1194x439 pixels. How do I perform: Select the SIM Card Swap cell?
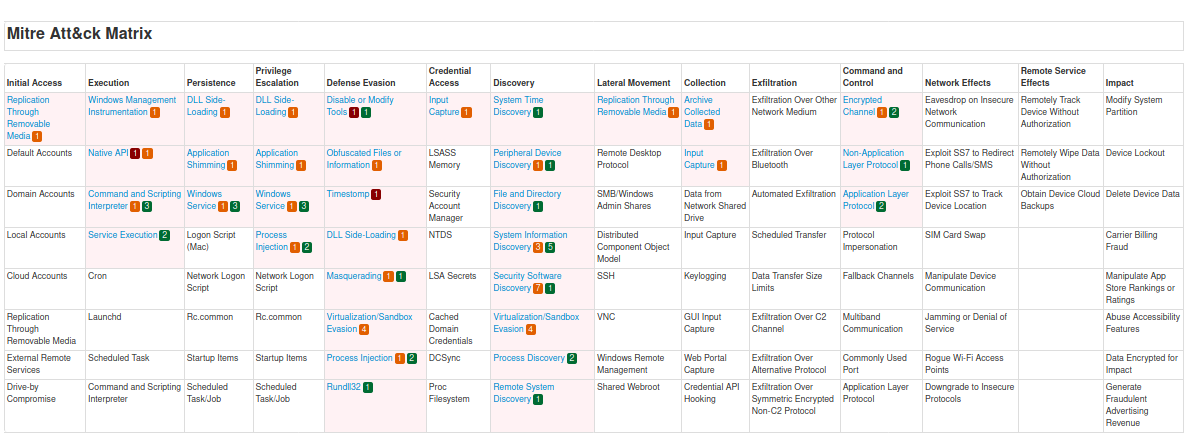(x=970, y=248)
